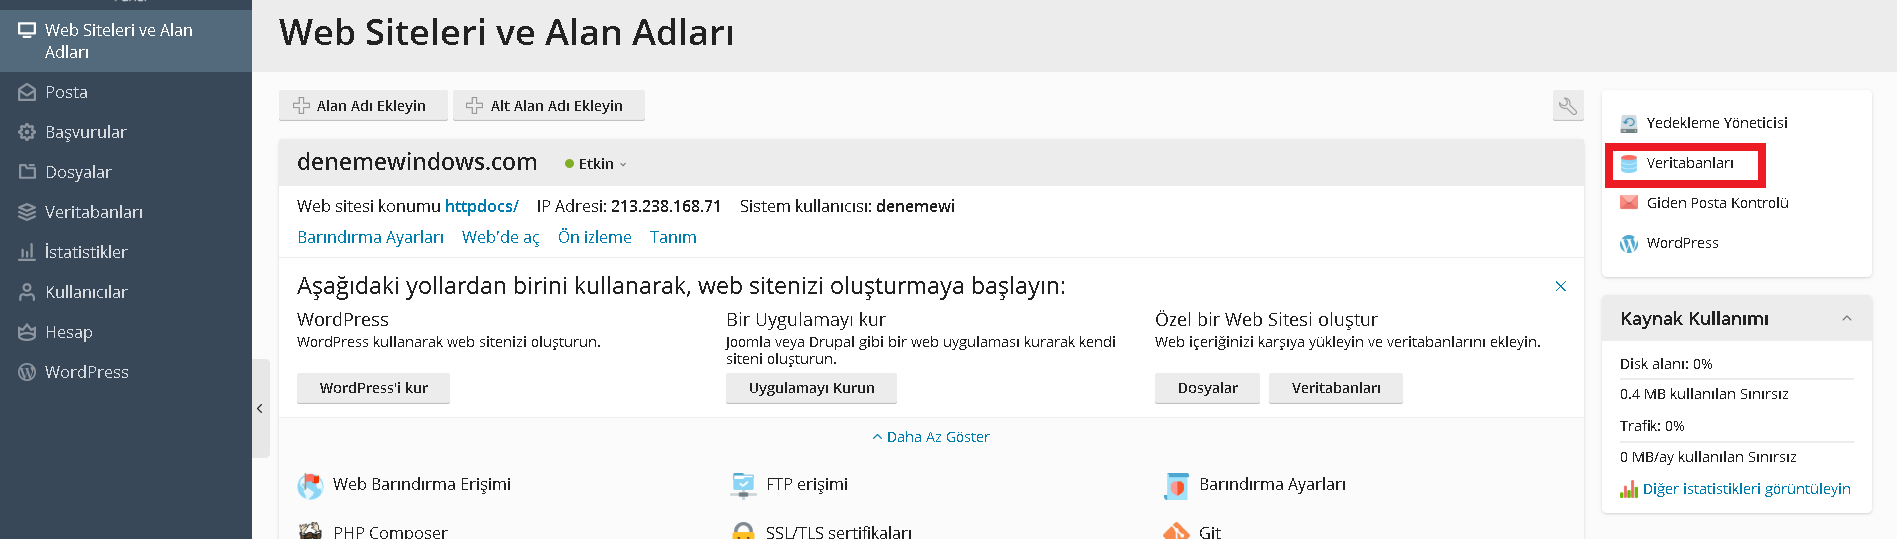Click the Veritabanları button in suggestions

point(1336,388)
